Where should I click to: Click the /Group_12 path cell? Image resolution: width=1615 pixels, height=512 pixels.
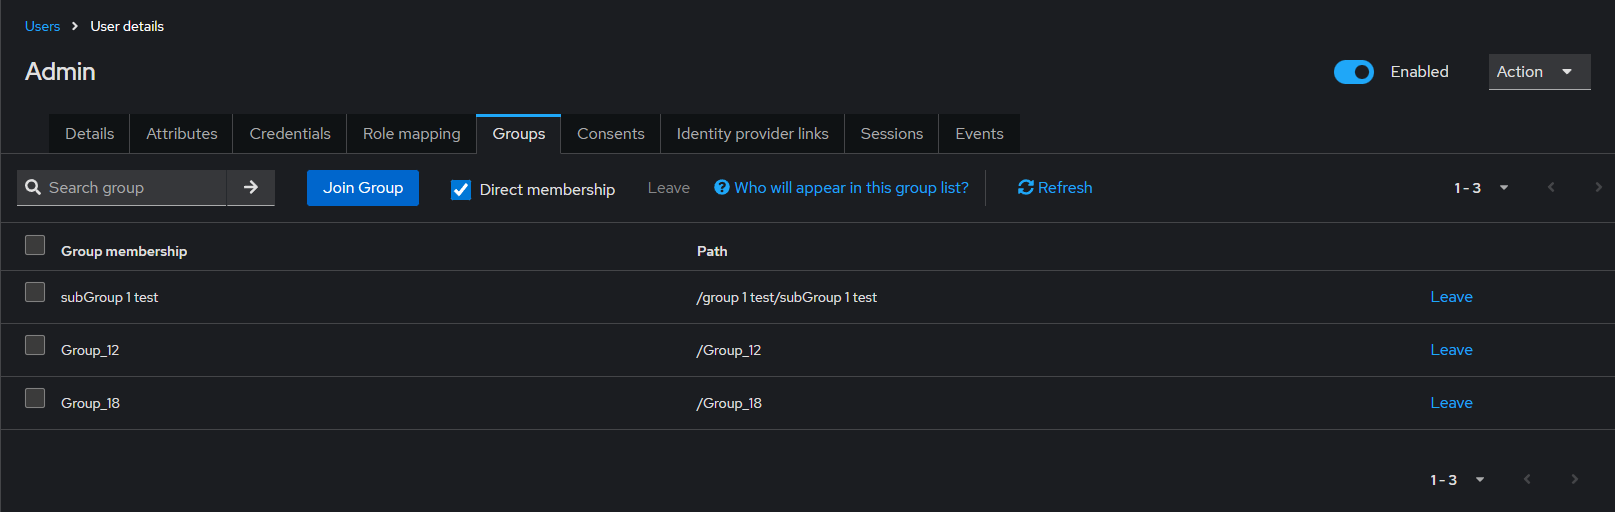click(x=729, y=350)
